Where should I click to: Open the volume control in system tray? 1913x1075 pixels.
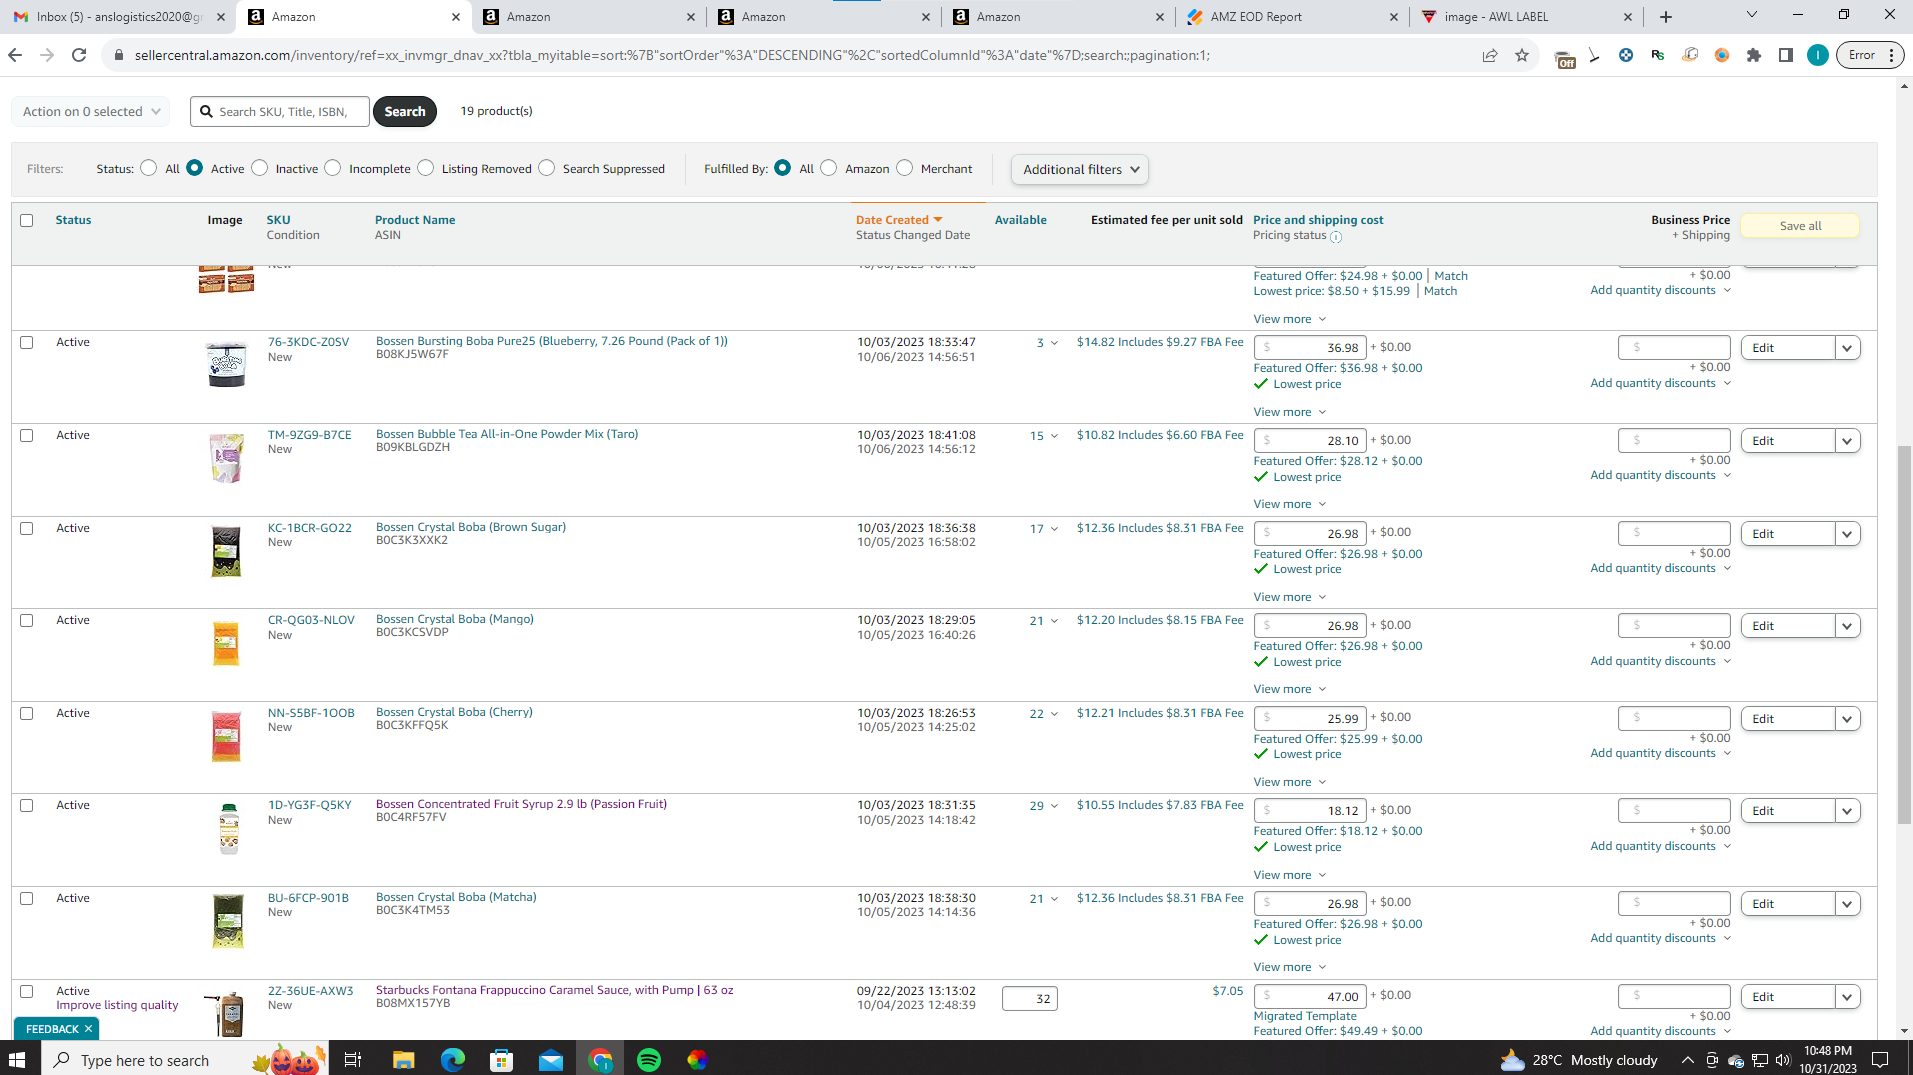1783,1060
